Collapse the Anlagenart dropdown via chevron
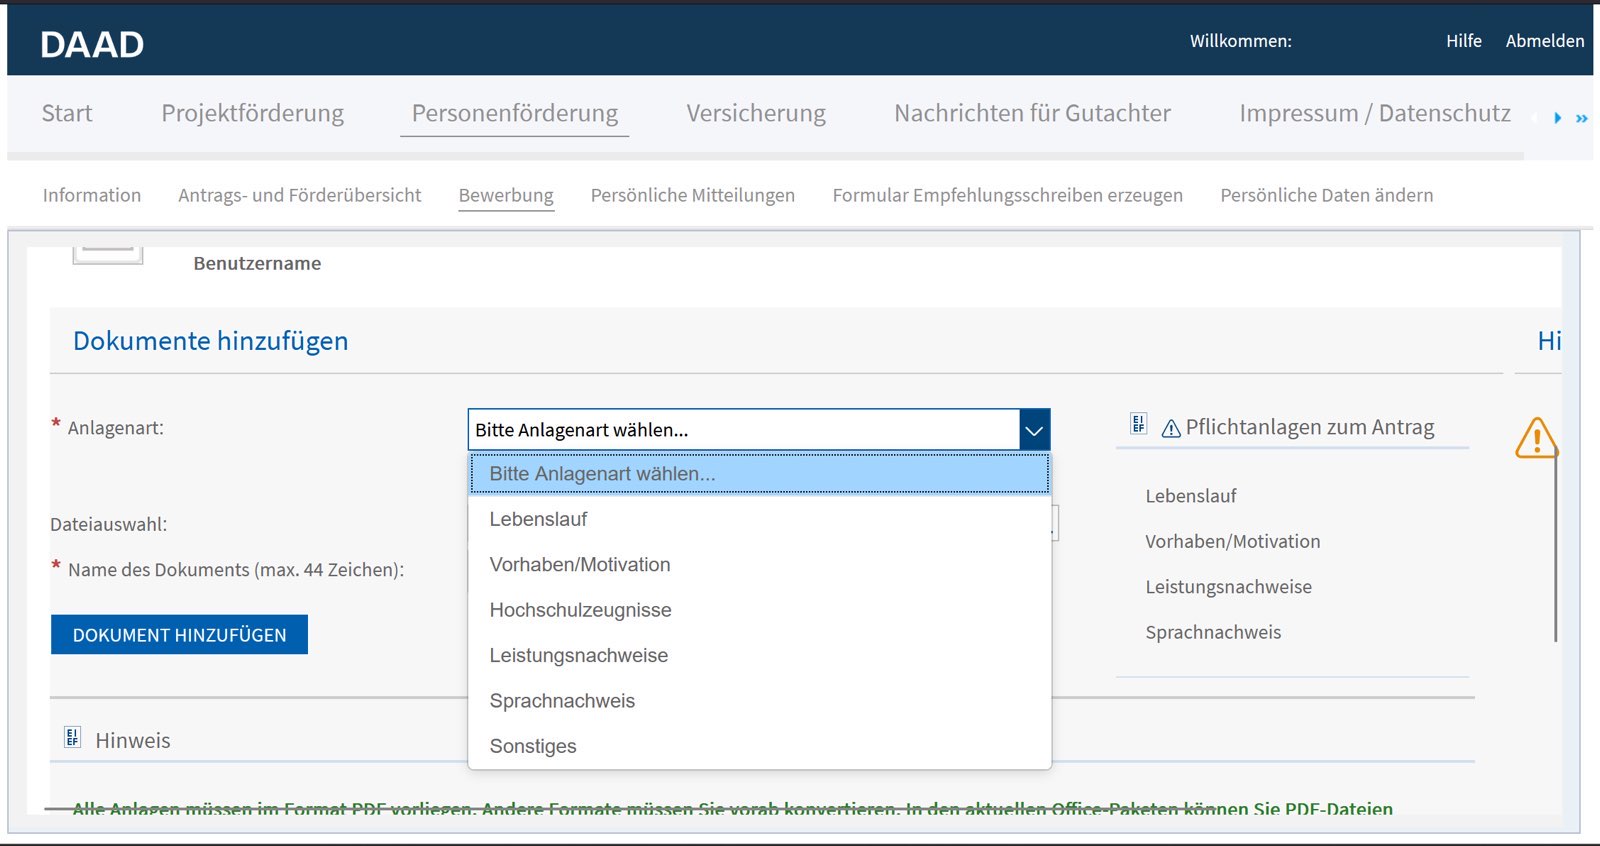This screenshot has width=1600, height=846. (x=1034, y=430)
